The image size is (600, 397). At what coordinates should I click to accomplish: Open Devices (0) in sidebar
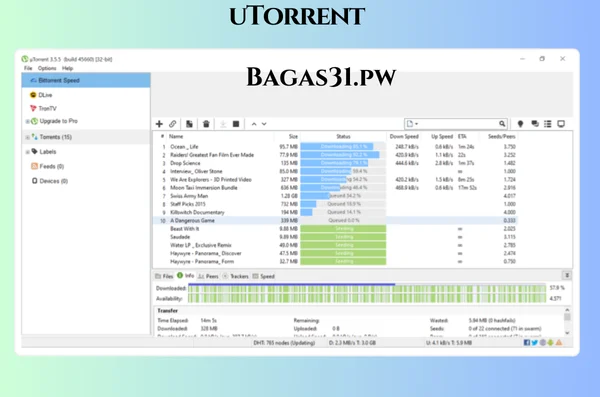(x=50, y=181)
